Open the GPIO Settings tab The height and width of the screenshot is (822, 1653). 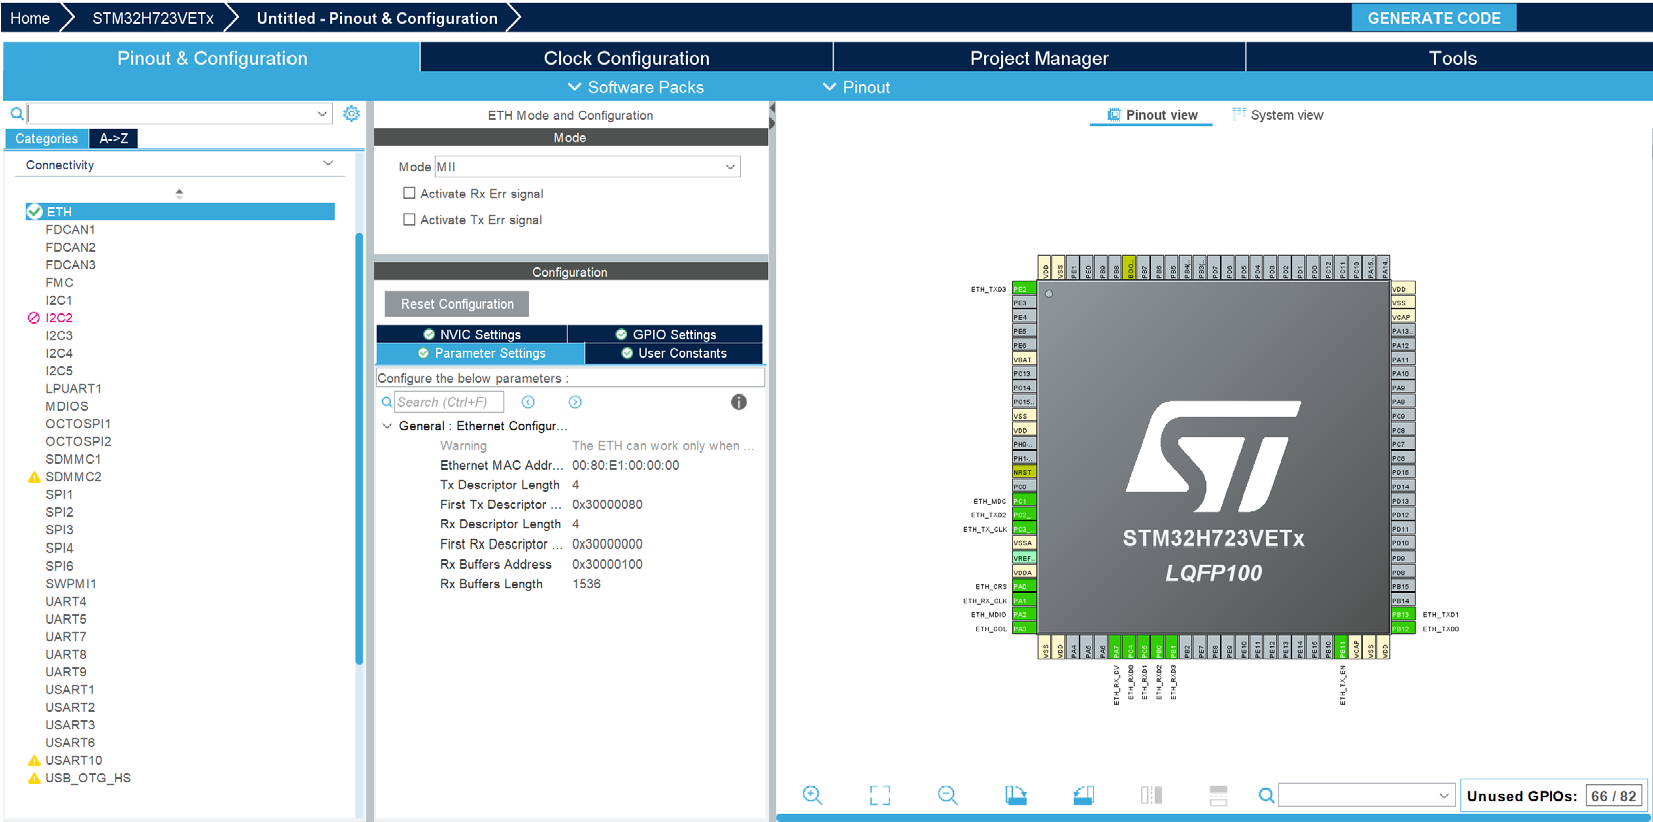[665, 334]
